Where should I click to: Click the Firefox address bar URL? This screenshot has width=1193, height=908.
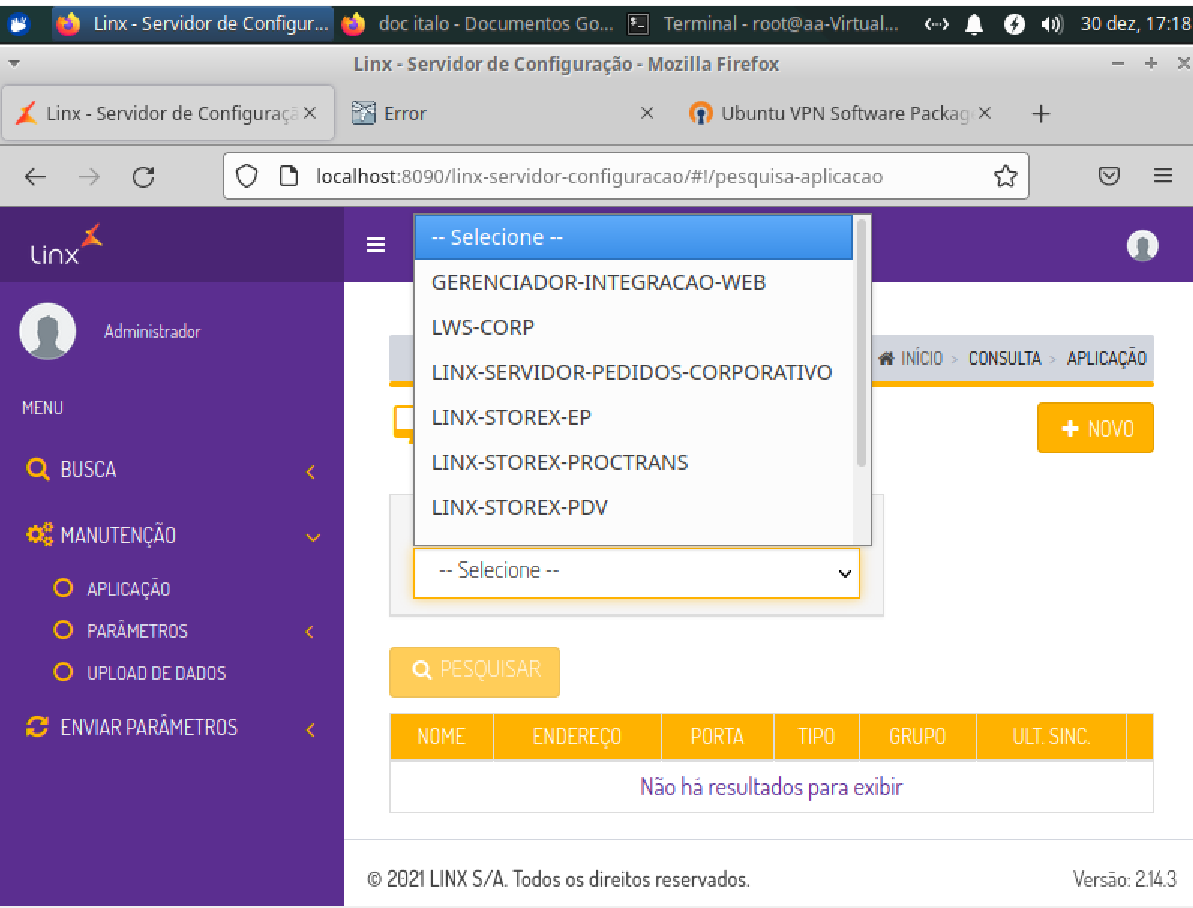point(600,177)
